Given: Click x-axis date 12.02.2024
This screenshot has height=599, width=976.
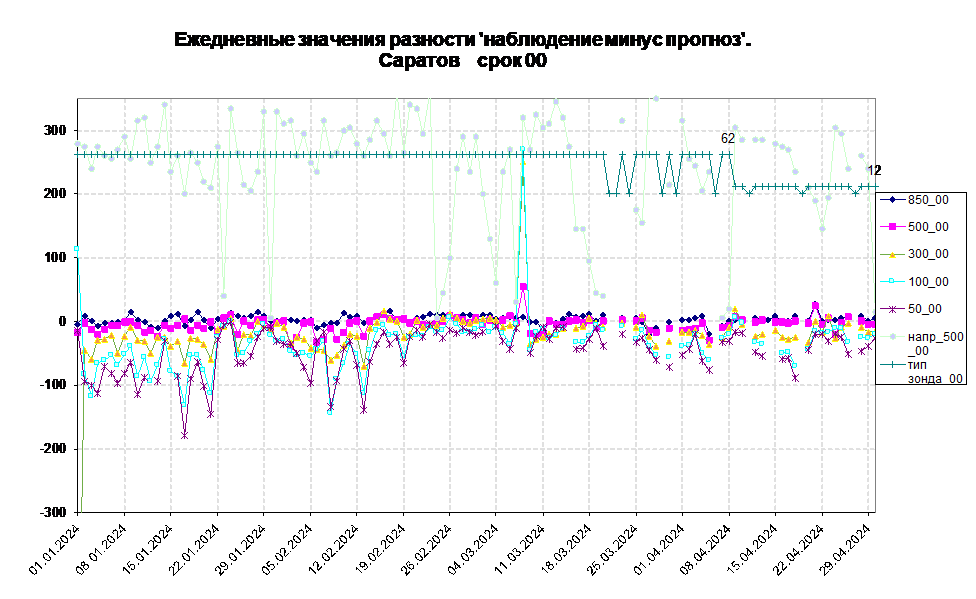Looking at the screenshot, I should click(x=334, y=549).
